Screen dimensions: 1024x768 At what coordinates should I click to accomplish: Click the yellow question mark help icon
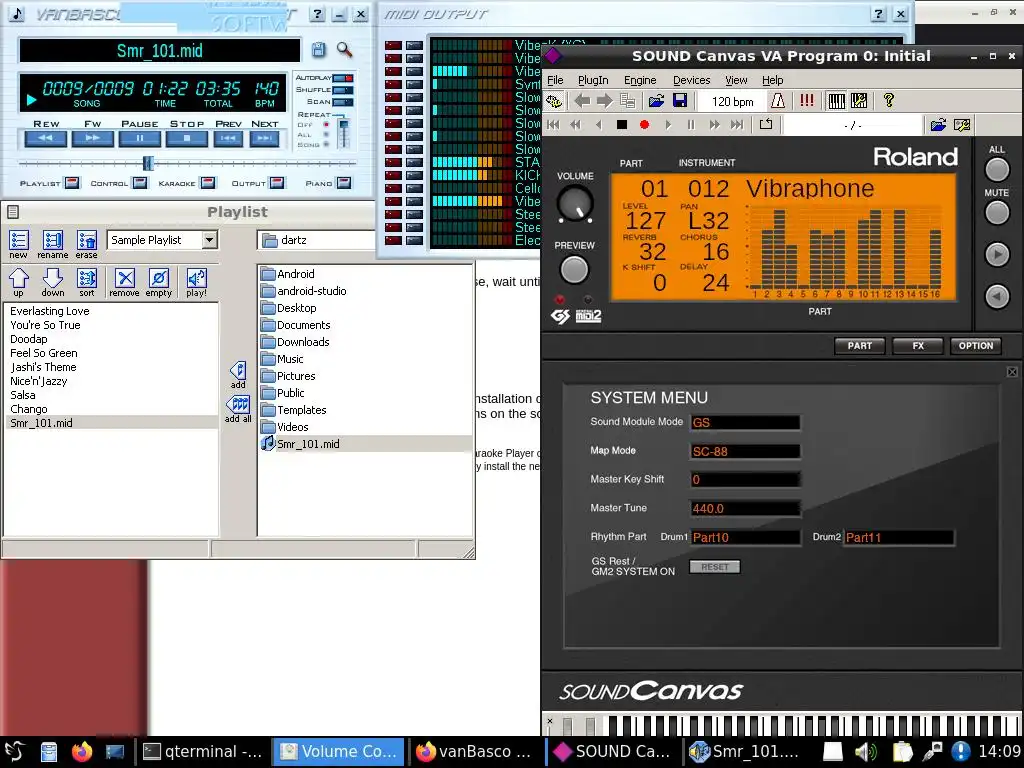(888, 101)
